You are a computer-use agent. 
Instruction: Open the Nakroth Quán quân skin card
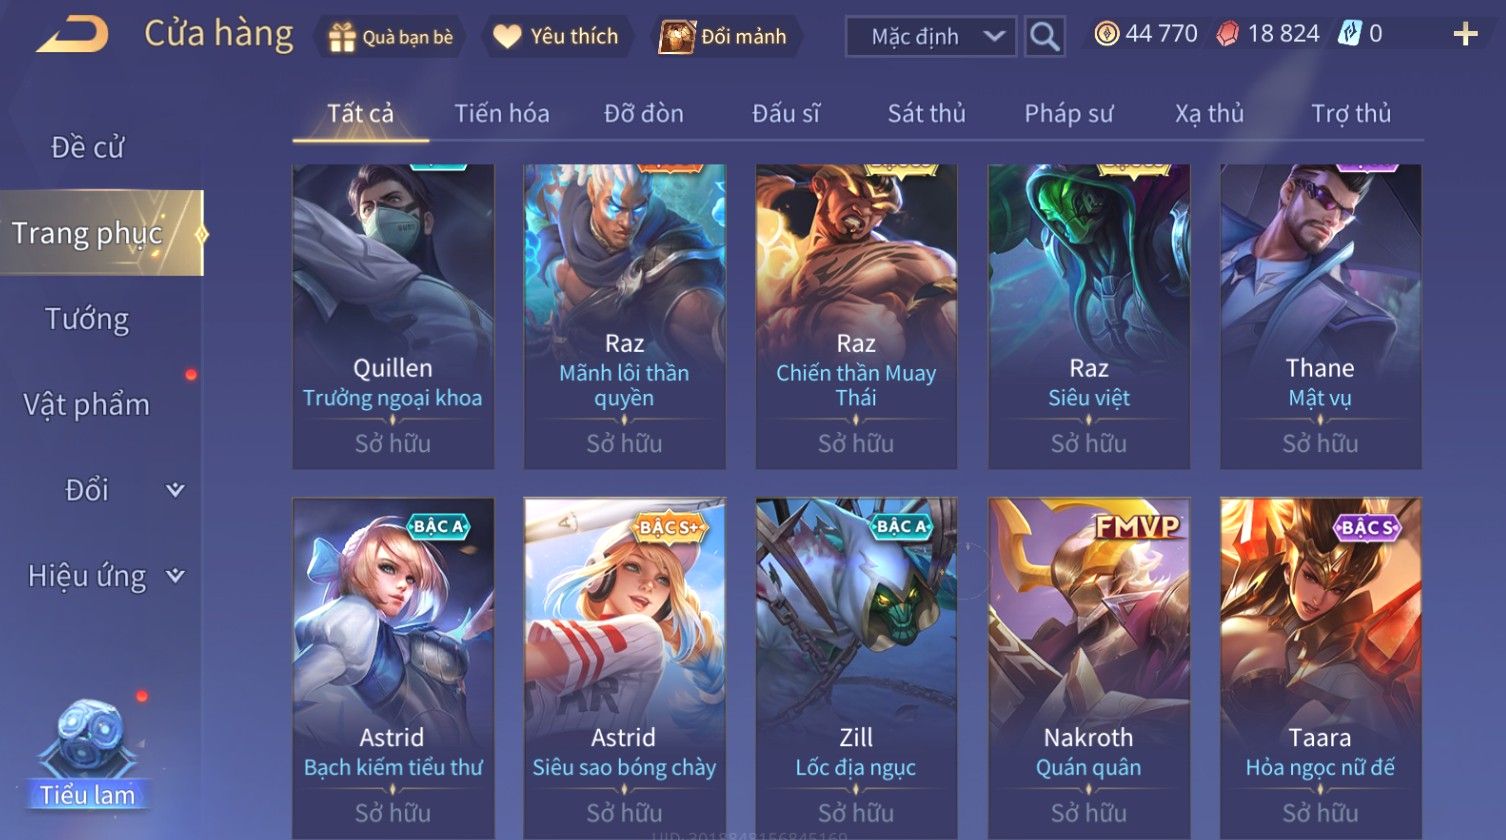pyautogui.click(x=1089, y=668)
